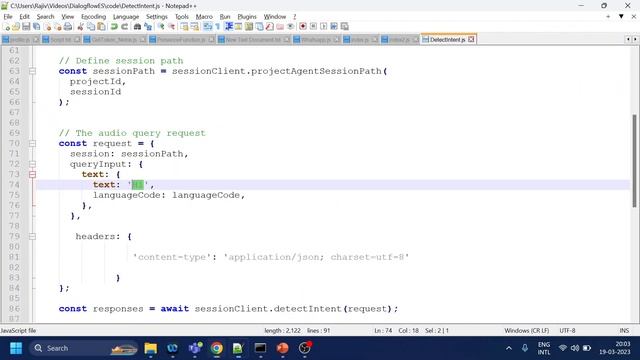Click UTF-8 encoding in the status bar
This screenshot has height=360, width=640.
tap(567, 331)
